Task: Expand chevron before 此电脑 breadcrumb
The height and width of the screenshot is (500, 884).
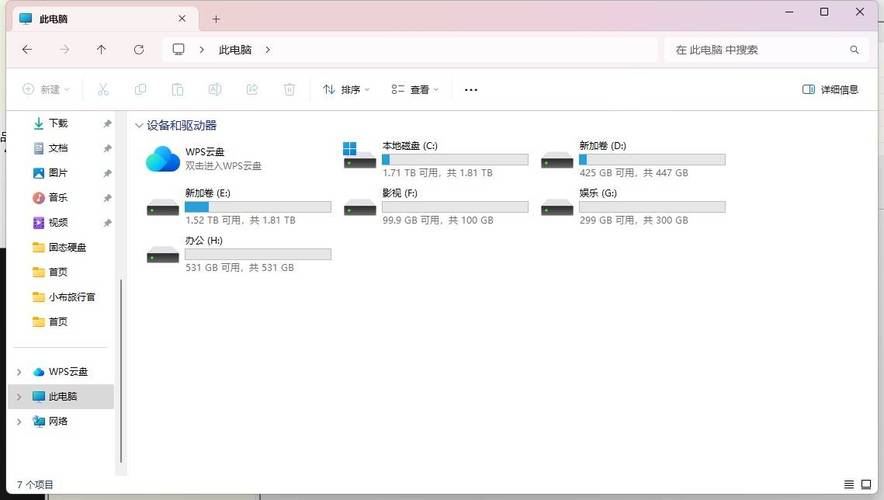Action: tap(201, 50)
